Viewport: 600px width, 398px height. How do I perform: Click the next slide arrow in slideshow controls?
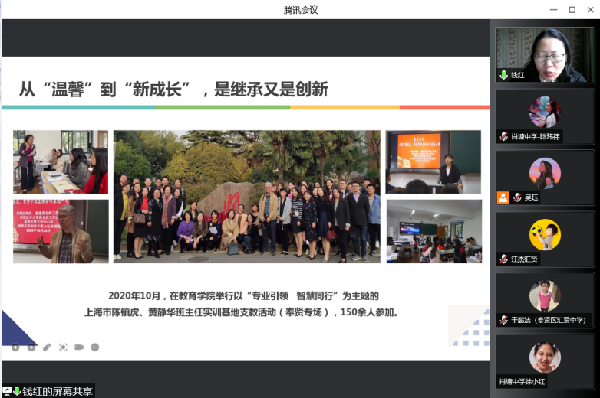[31, 347]
